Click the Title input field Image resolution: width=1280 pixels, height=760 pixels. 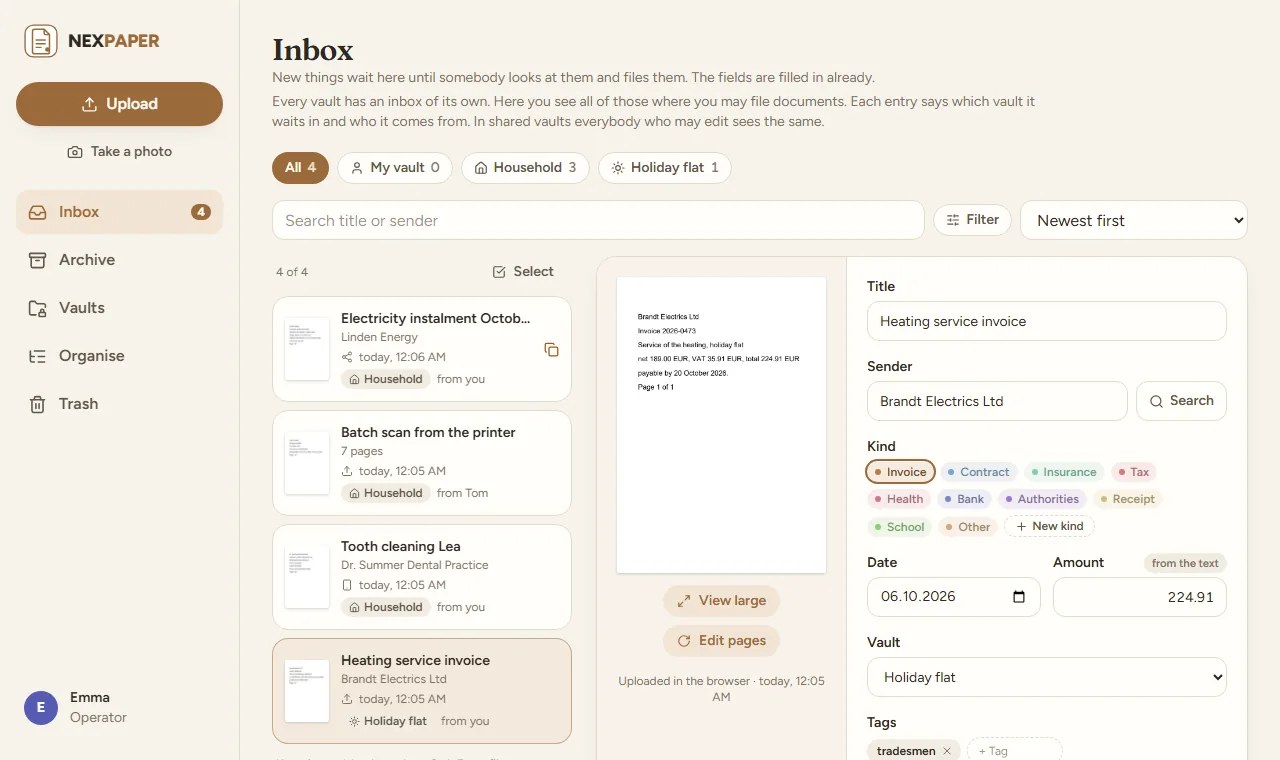tap(1047, 322)
